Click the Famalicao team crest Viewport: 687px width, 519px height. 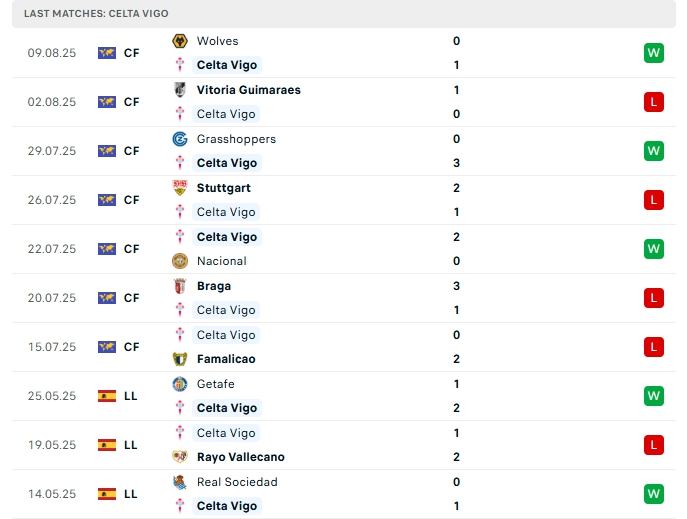coord(180,359)
